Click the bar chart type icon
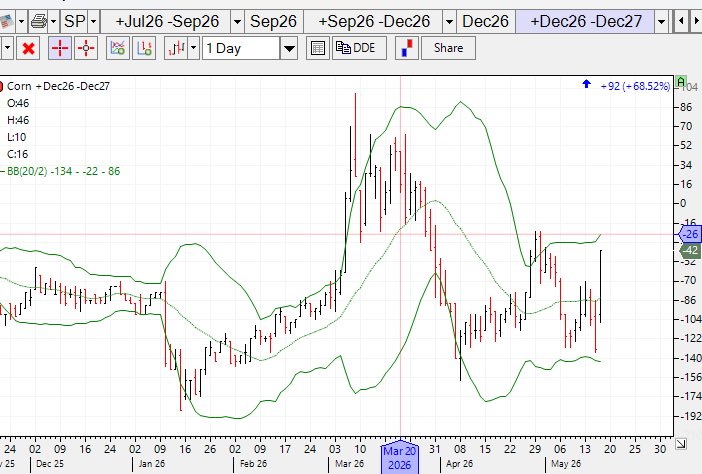Screen dimensions: 702x474 pos(176,48)
